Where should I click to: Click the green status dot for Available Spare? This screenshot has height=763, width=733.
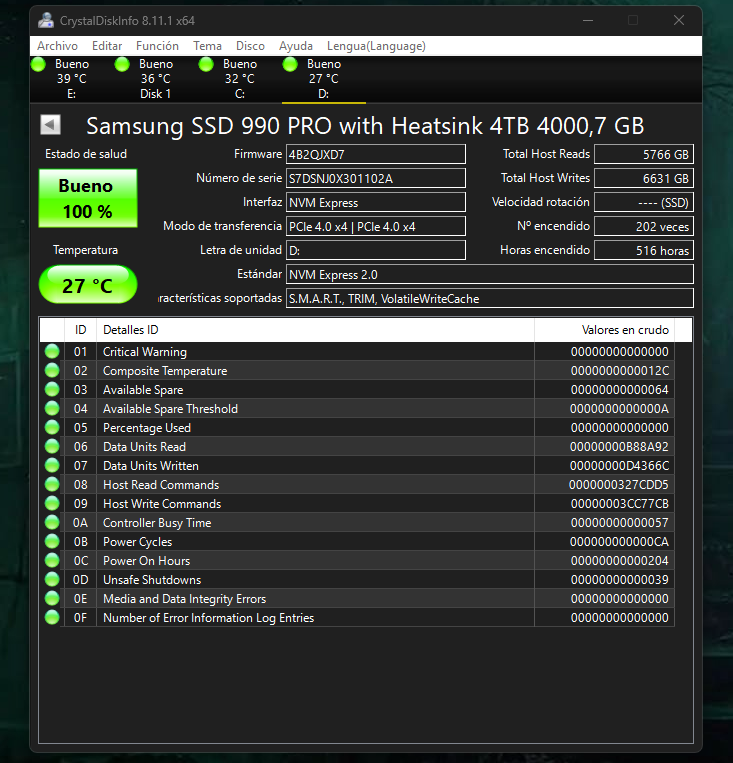tap(52, 389)
